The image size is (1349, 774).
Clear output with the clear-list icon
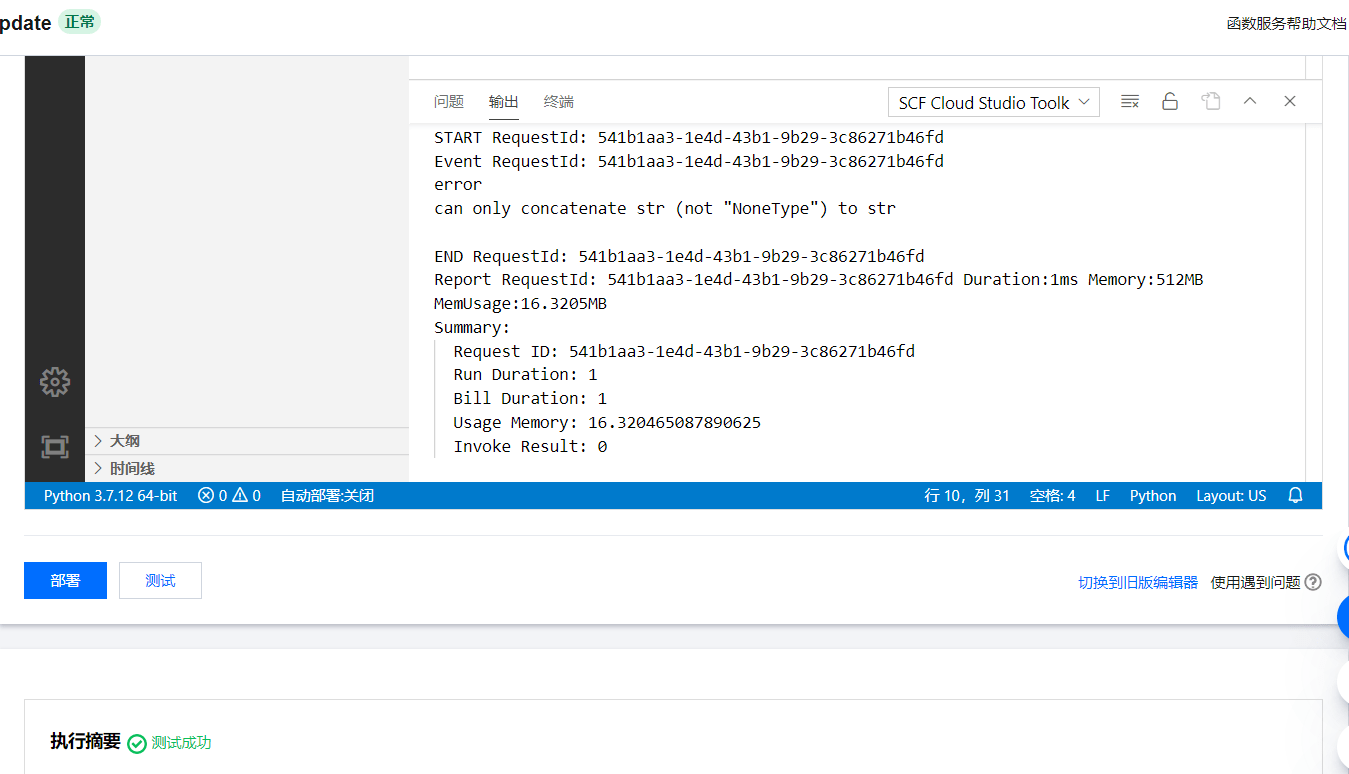pos(1130,101)
